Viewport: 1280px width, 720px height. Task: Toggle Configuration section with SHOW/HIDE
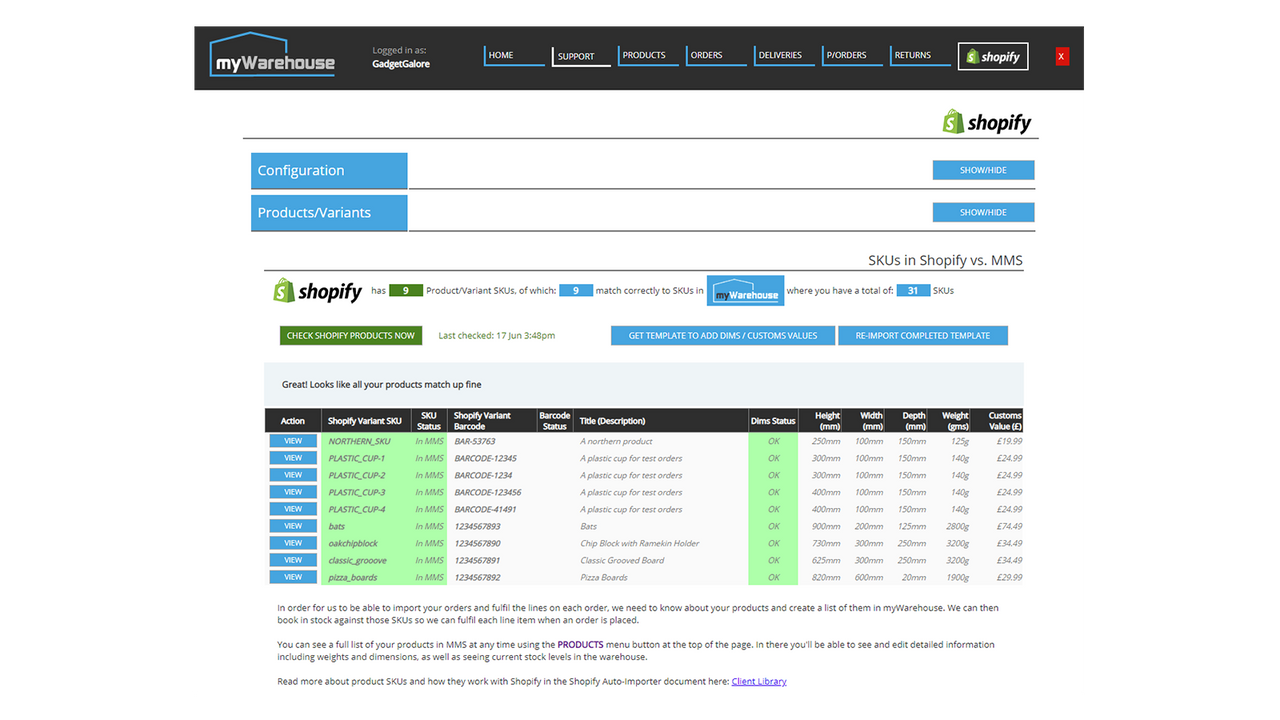[x=983, y=170]
